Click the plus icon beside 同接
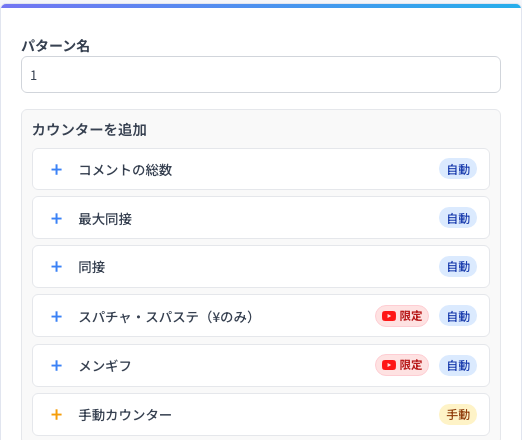 [56, 267]
